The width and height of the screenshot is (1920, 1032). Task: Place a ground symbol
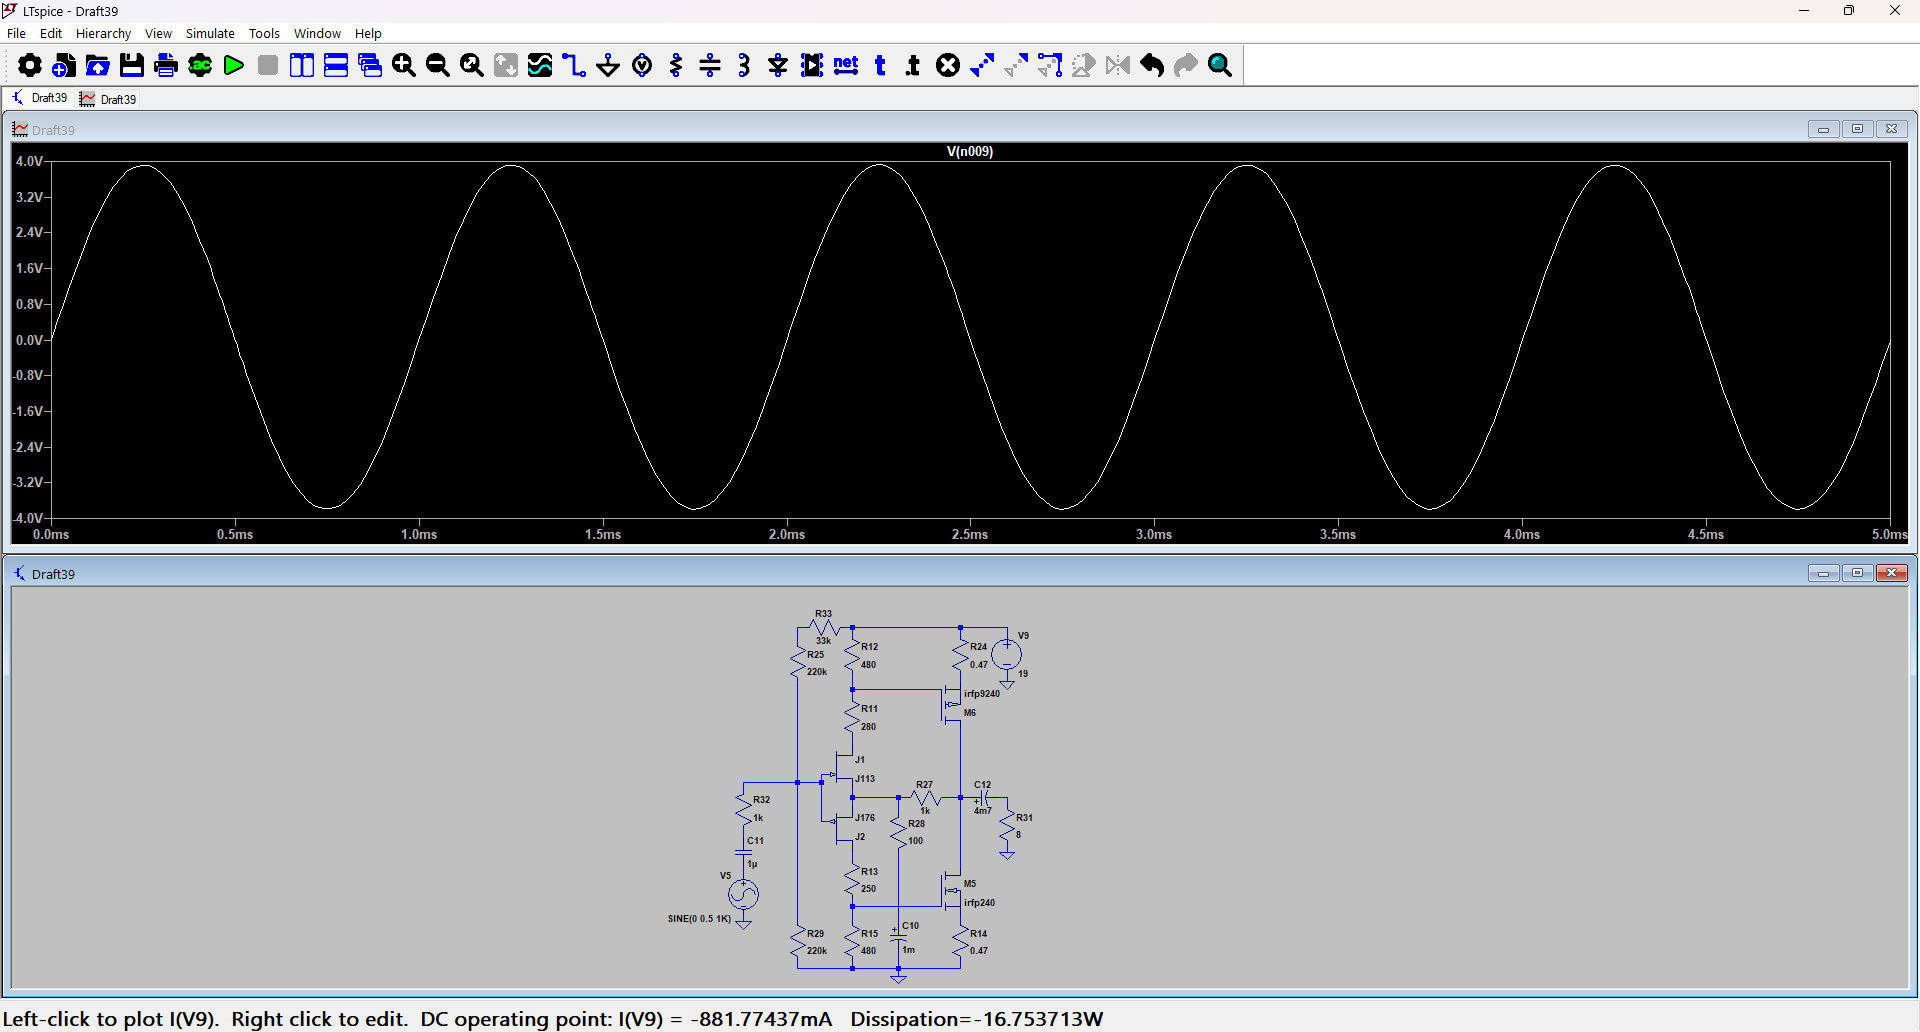tap(608, 66)
